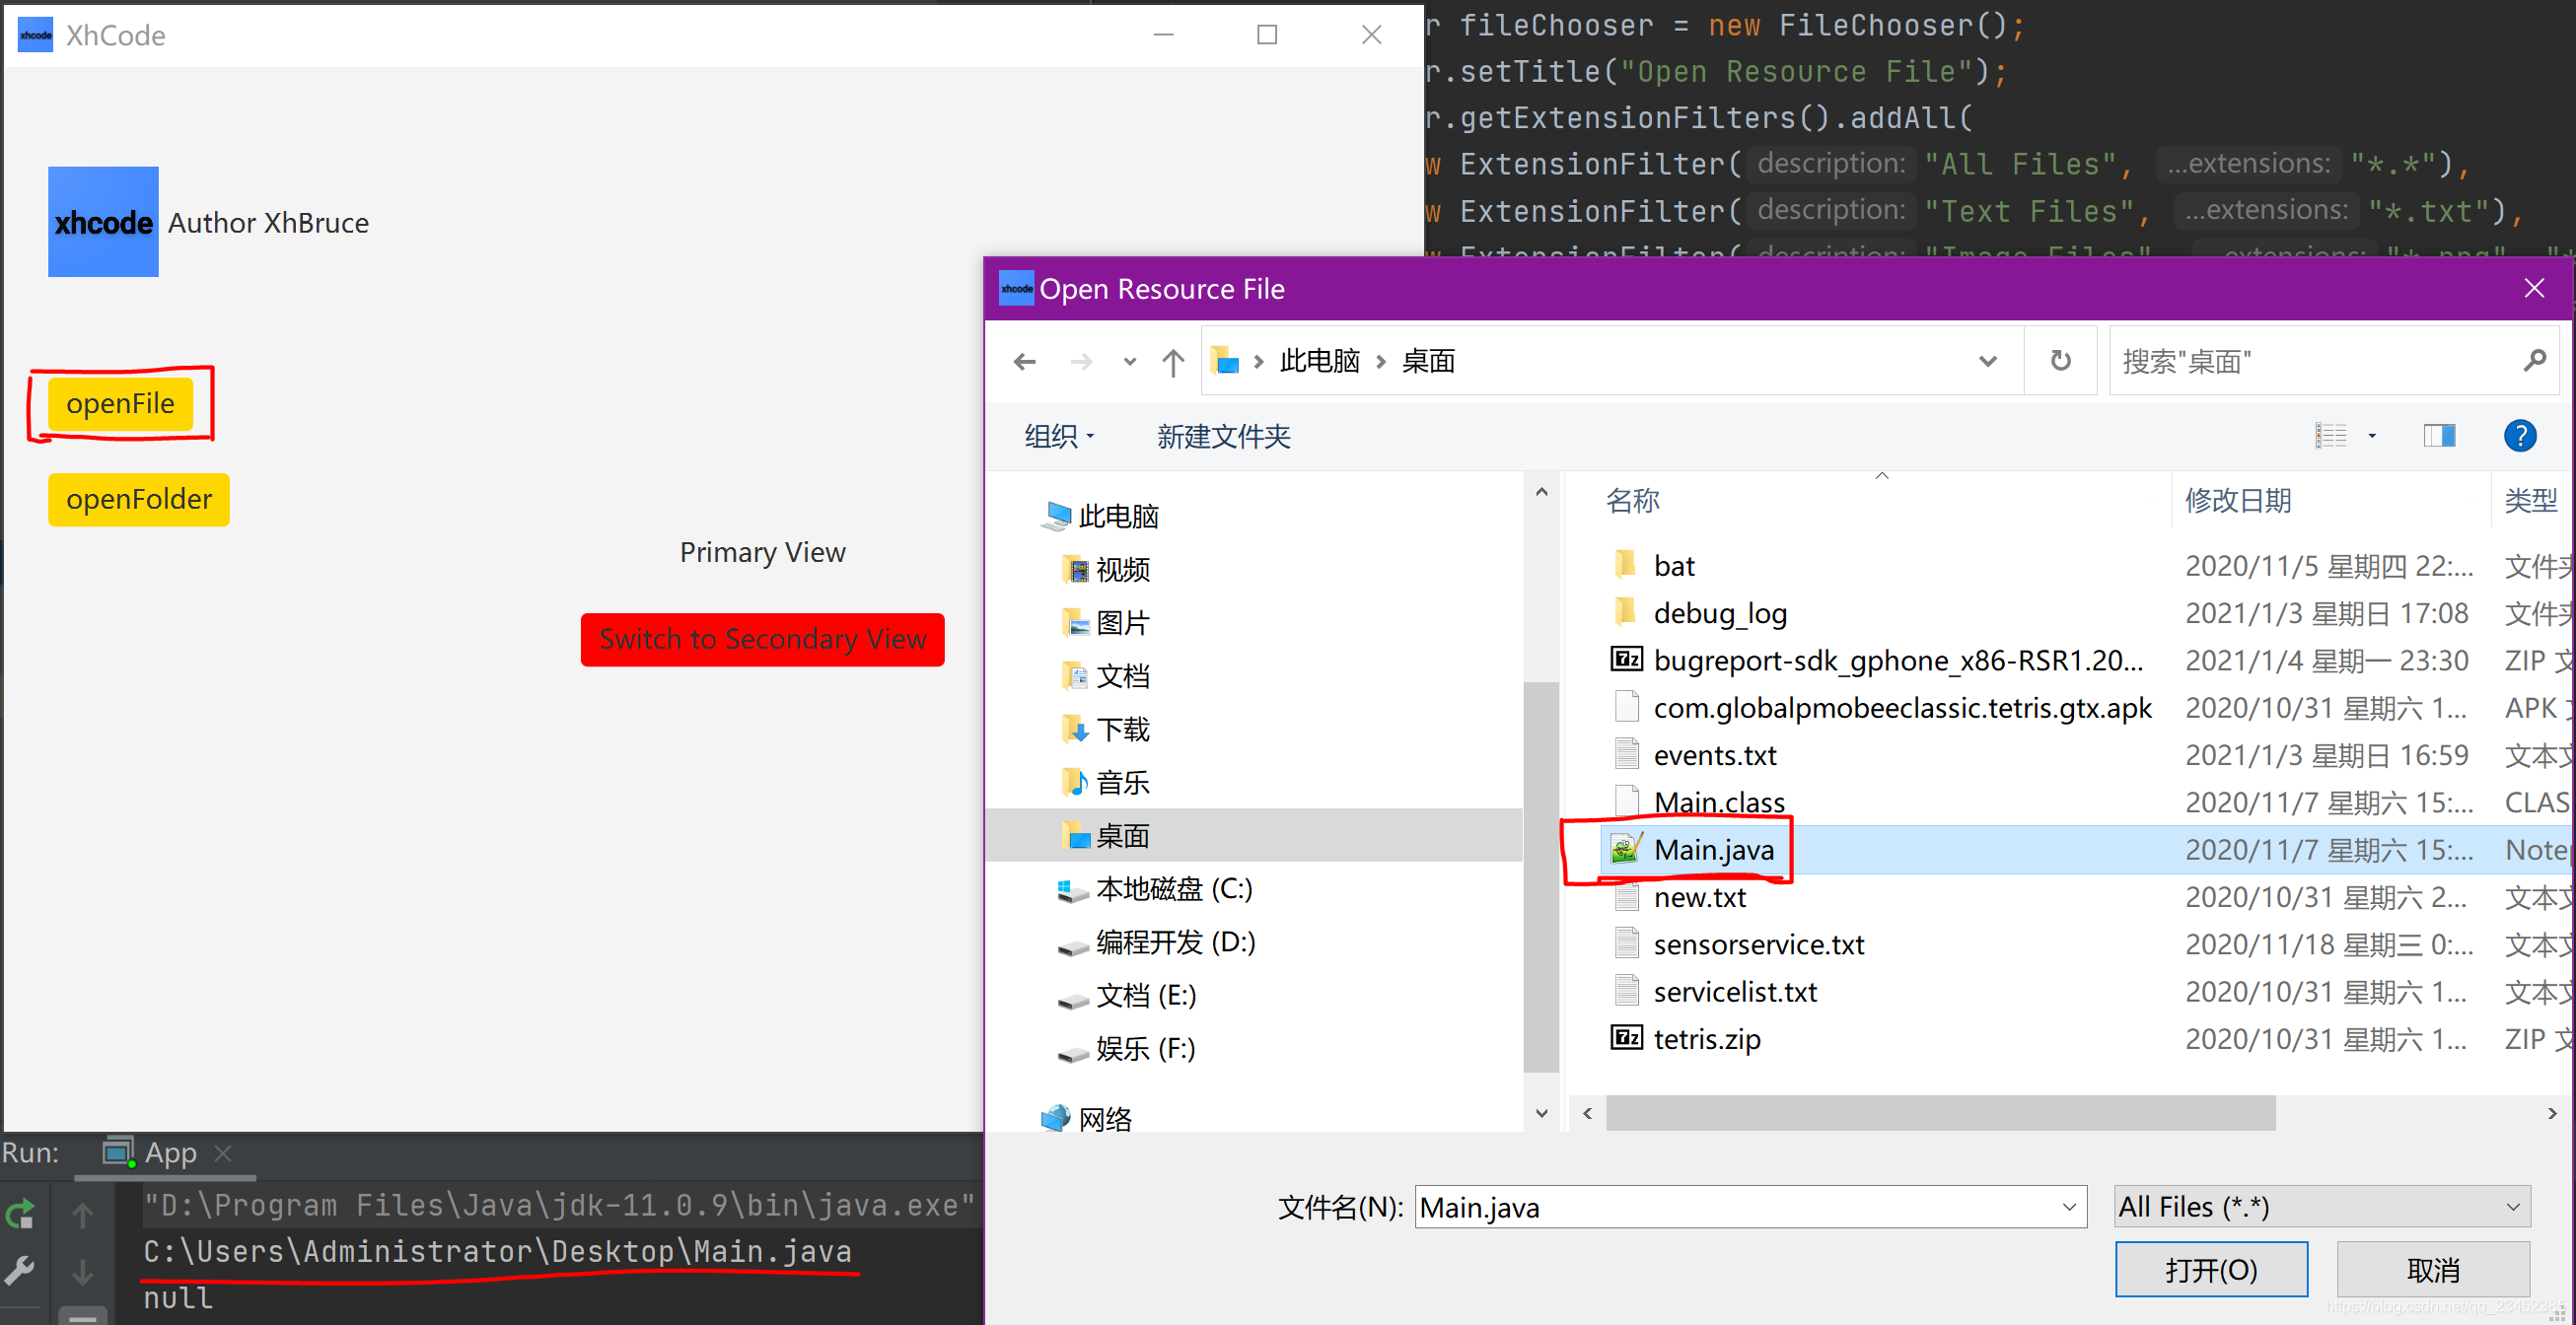Click the refresh button next to address bar

coord(2060,361)
